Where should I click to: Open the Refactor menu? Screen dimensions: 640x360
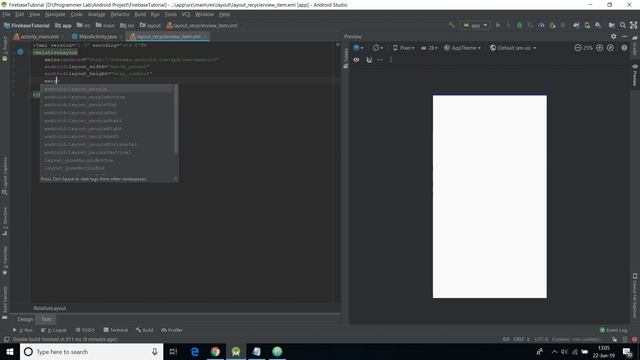pyautogui.click(x=120, y=14)
